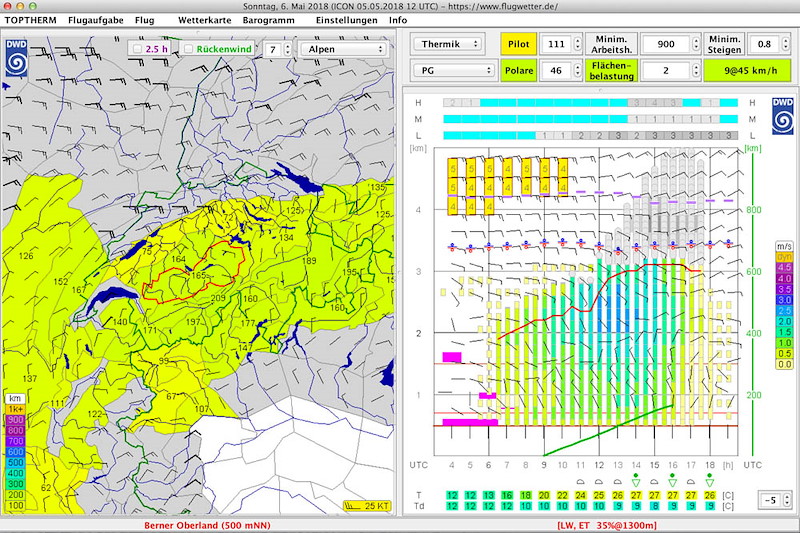Open the Einstellungen menu
The width and height of the screenshot is (800, 533).
point(346,20)
